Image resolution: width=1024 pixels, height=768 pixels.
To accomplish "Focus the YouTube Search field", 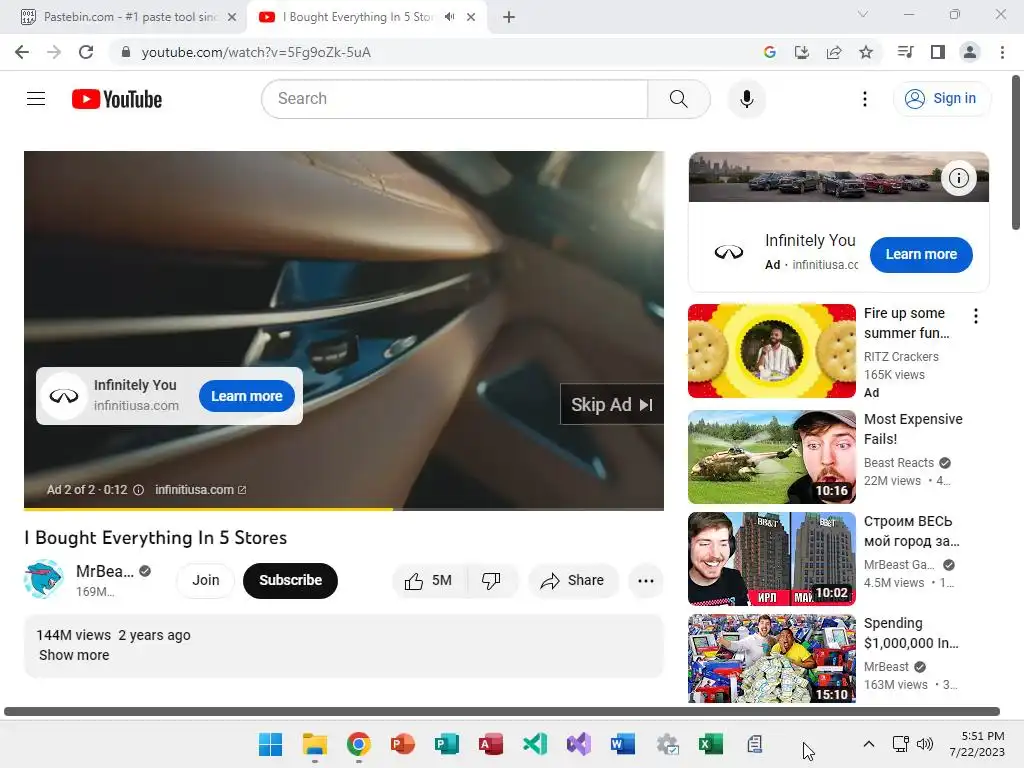I will click(x=455, y=99).
